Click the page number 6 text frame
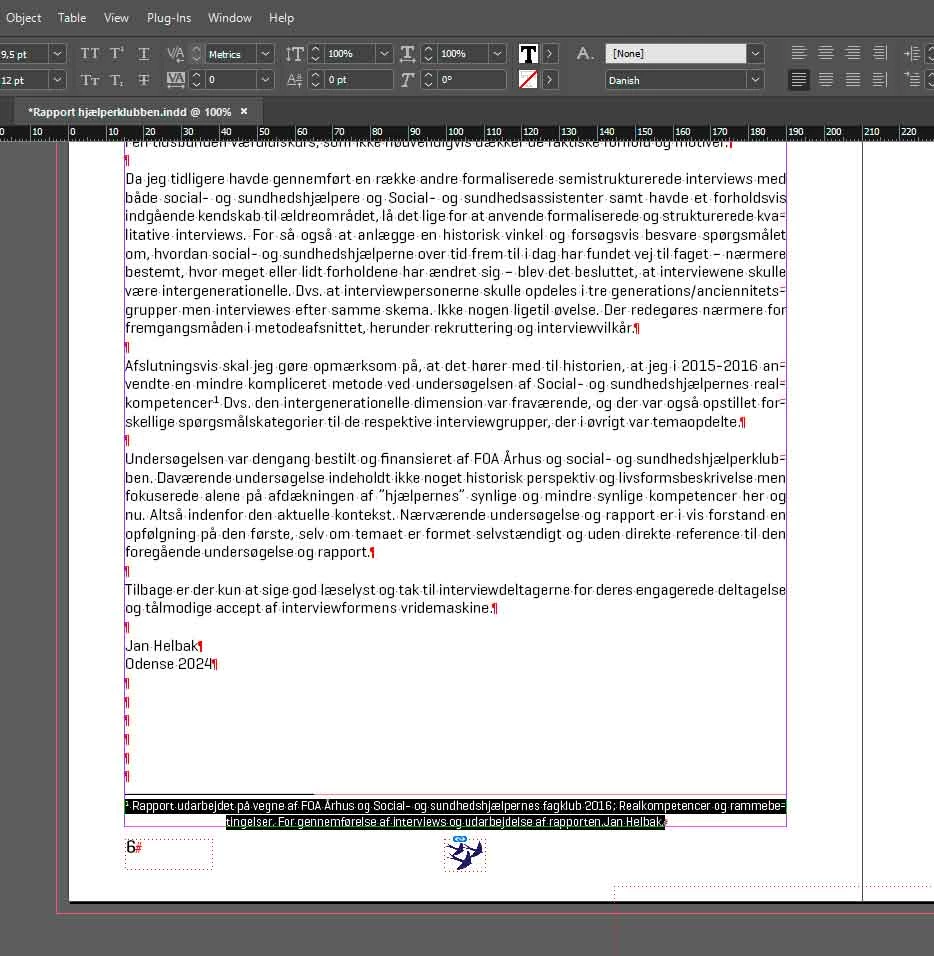934x956 pixels. [169, 853]
